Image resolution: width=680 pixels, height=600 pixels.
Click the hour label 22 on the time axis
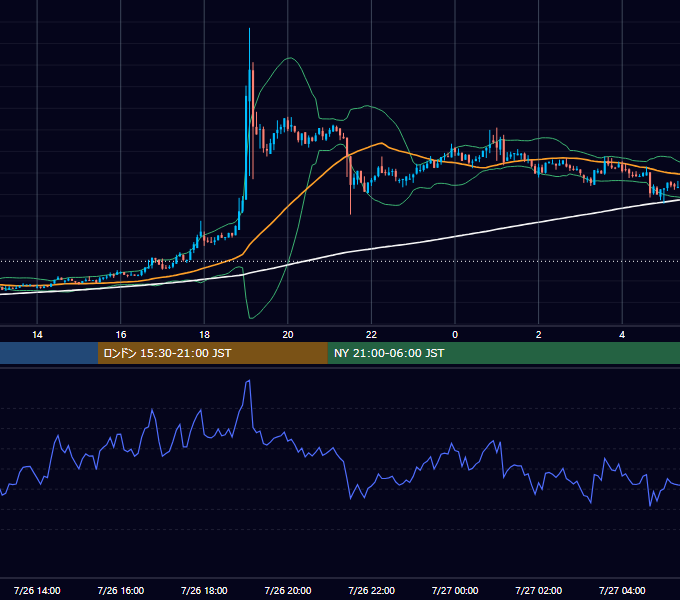tap(371, 335)
